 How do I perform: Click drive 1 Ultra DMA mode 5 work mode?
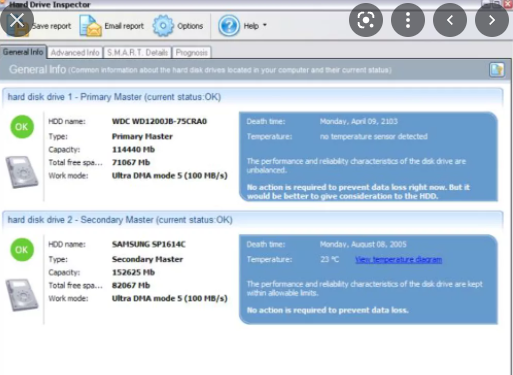click(x=170, y=176)
